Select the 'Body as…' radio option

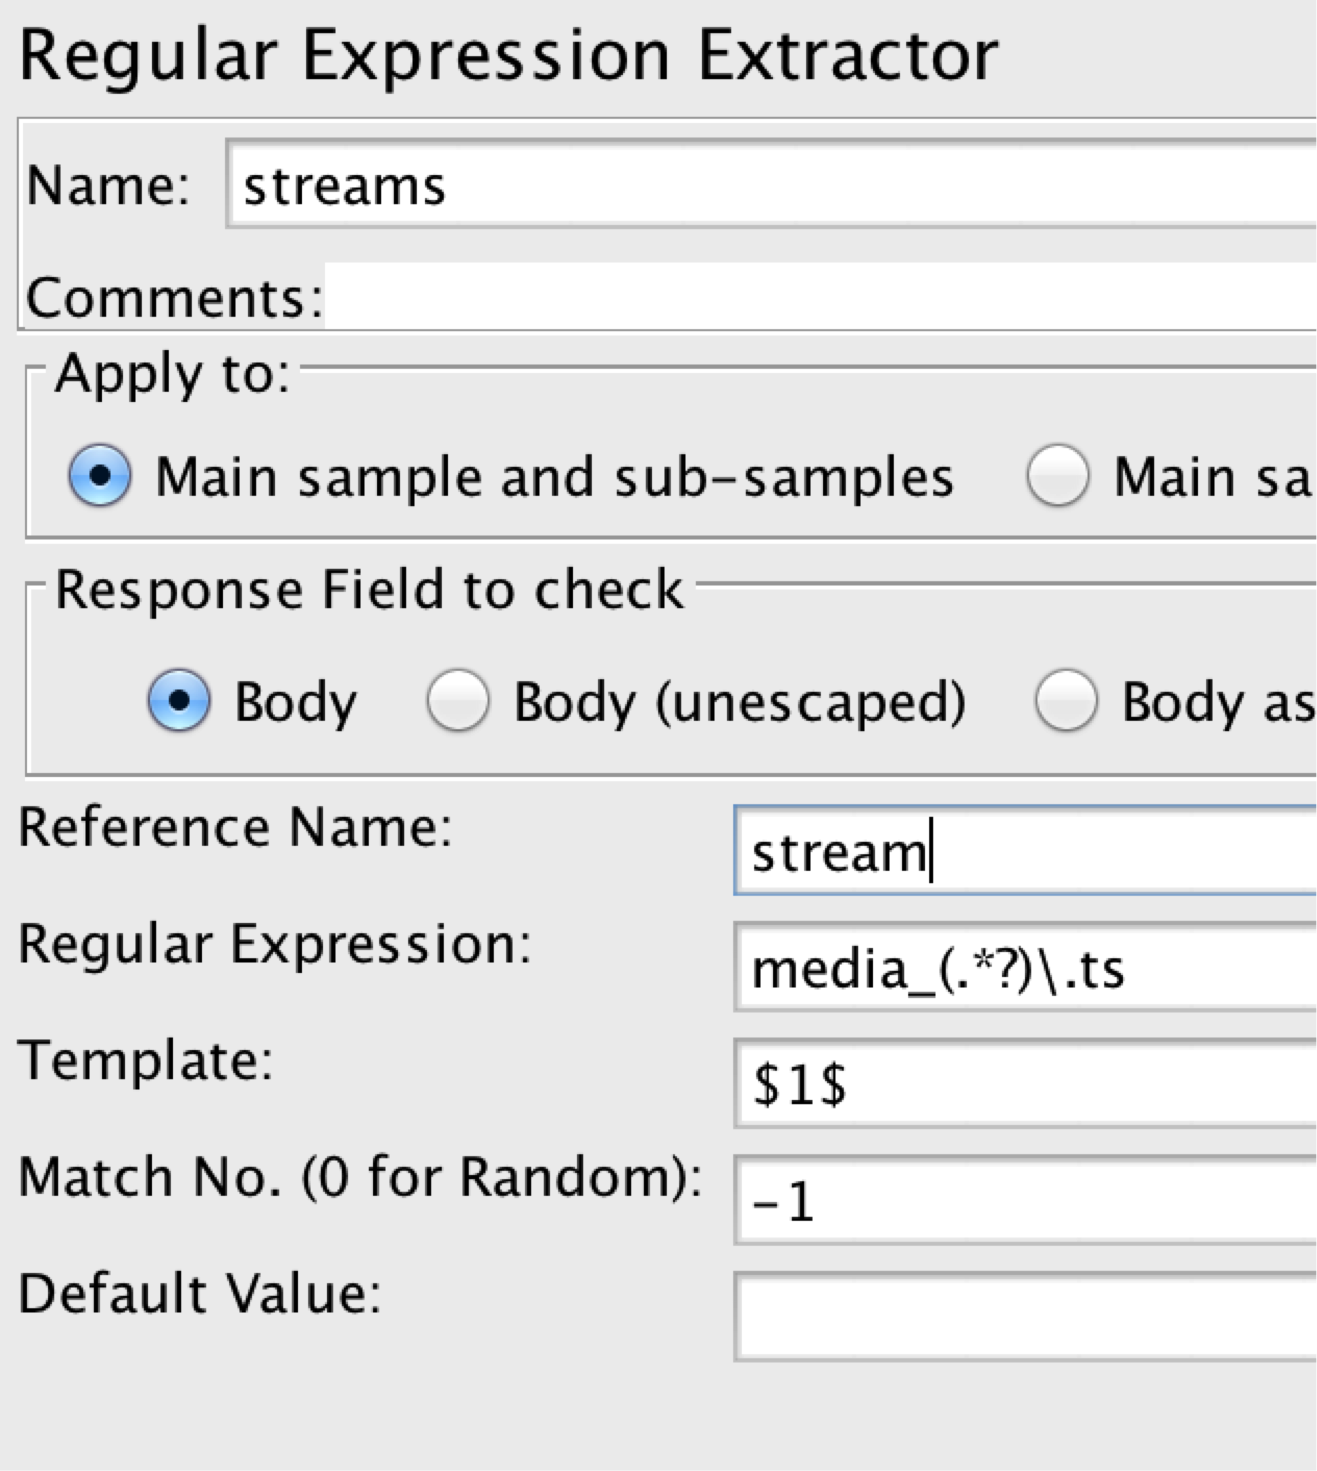1065,701
